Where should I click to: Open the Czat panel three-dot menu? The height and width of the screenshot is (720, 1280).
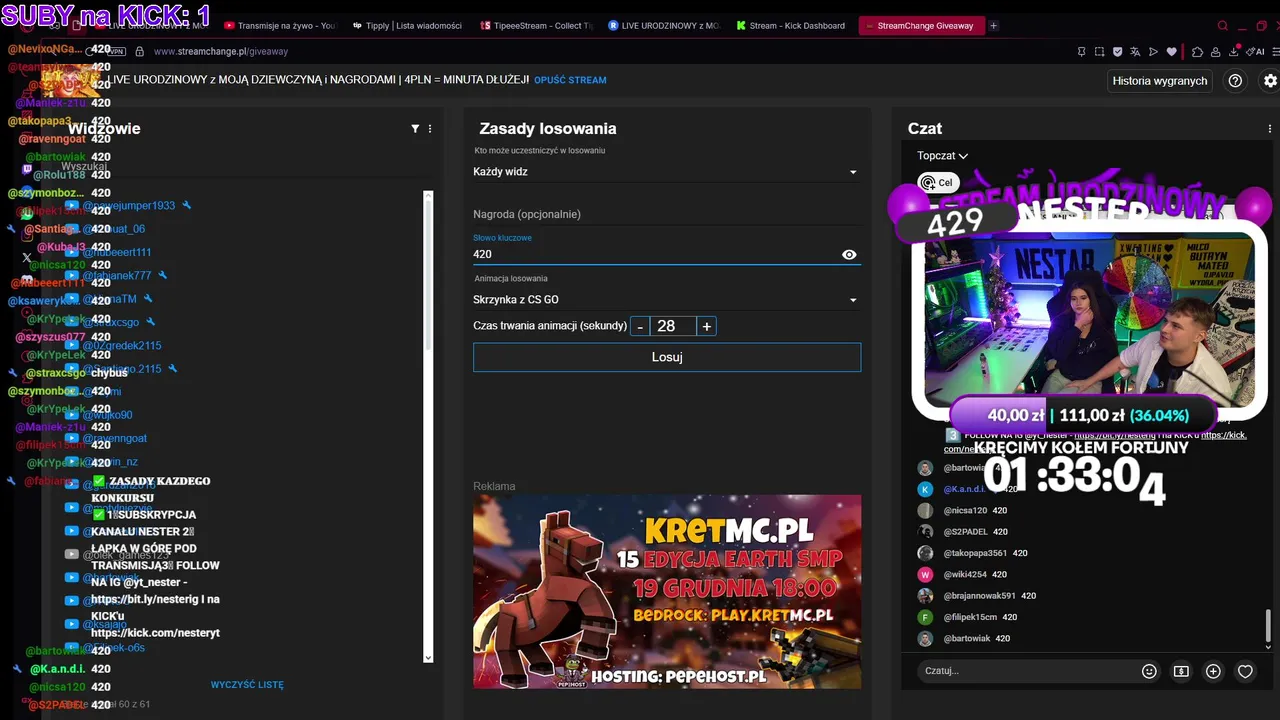click(1270, 129)
